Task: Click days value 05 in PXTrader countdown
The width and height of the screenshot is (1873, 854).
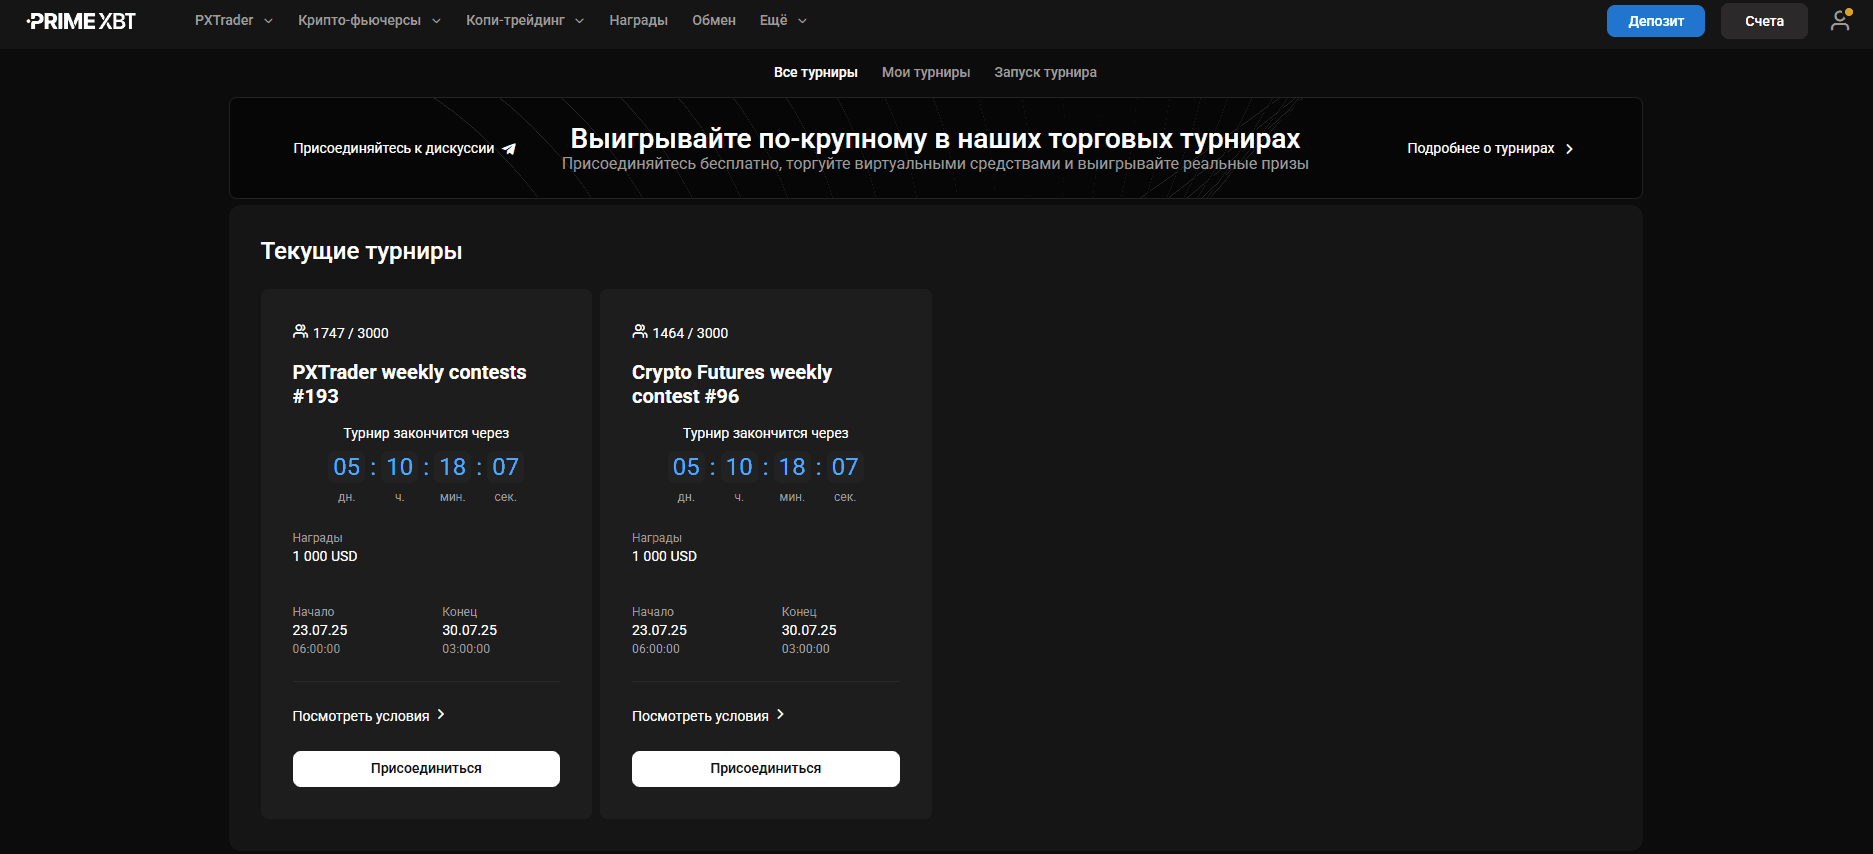Action: pos(347,467)
